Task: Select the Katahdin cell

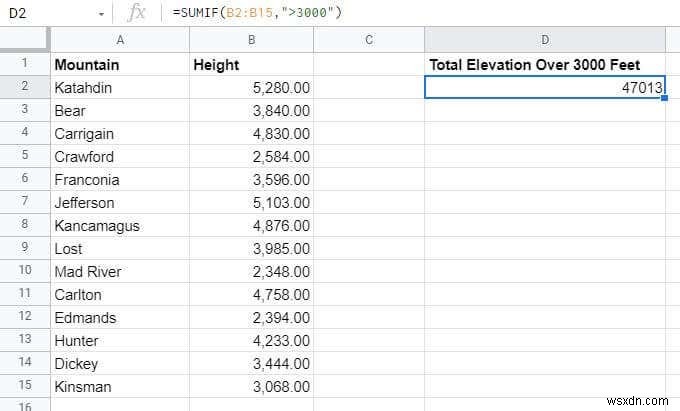Action: click(x=120, y=87)
